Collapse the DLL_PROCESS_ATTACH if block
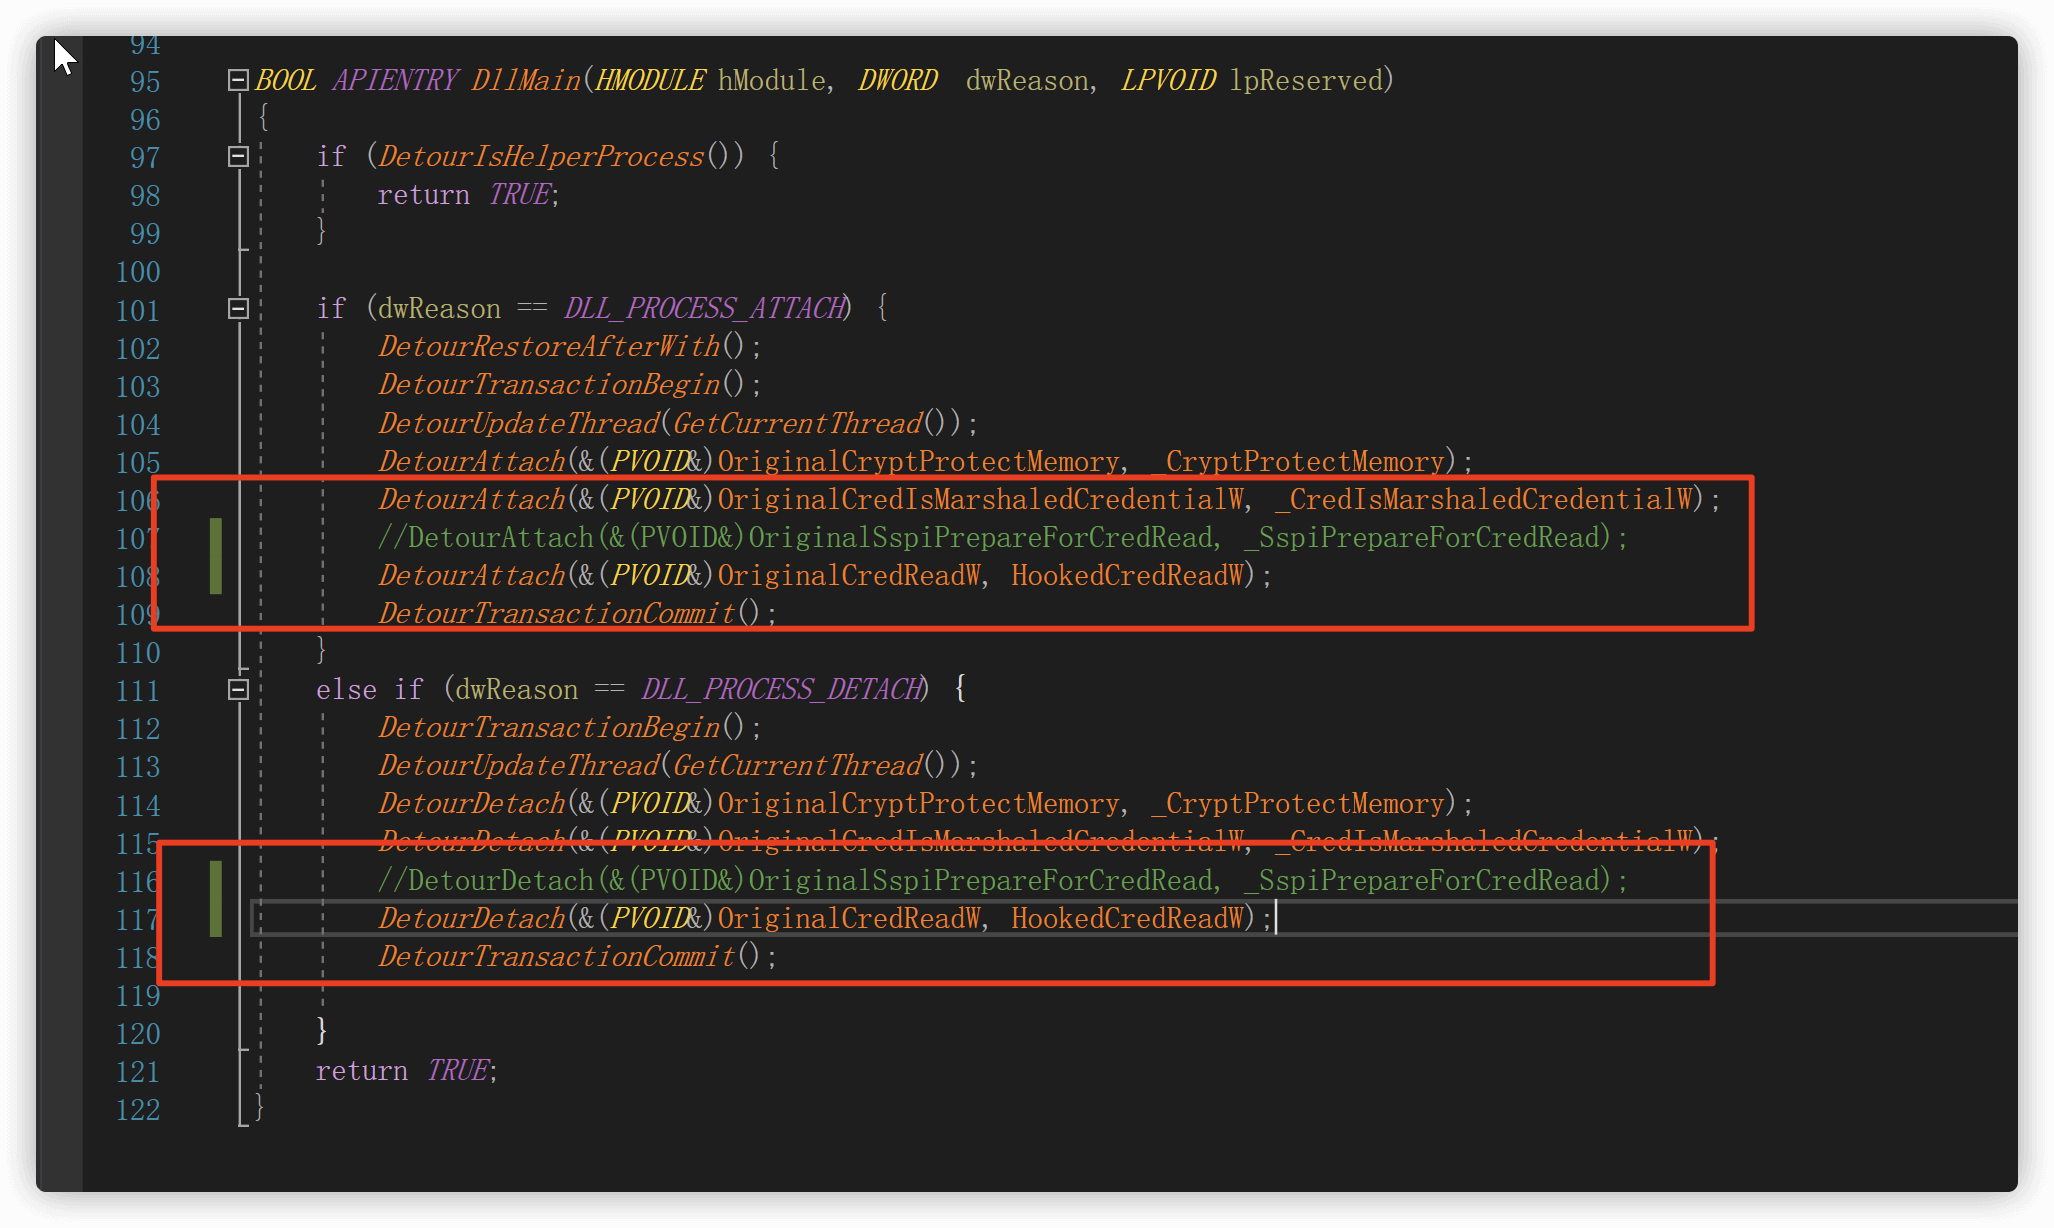 [x=238, y=308]
